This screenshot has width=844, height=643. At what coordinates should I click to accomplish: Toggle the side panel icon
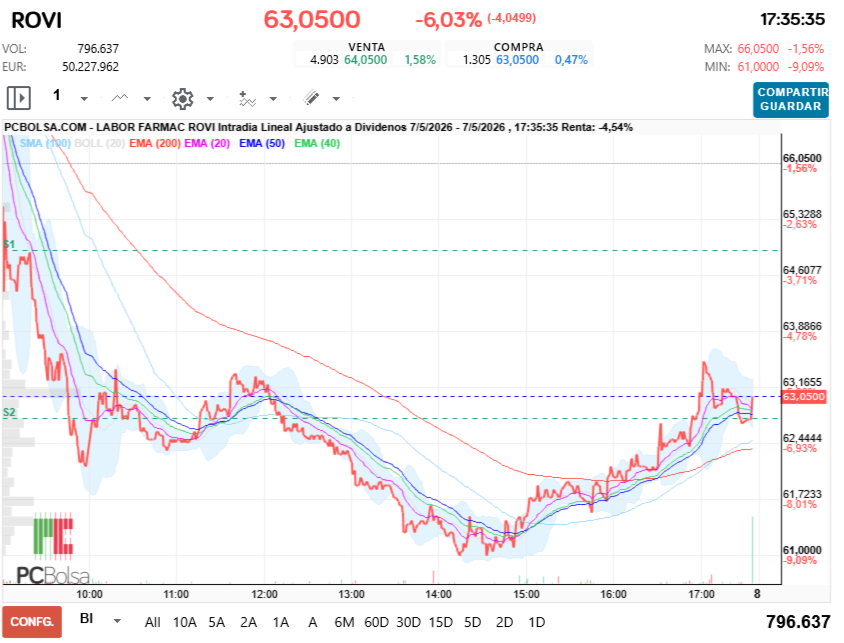point(19,98)
